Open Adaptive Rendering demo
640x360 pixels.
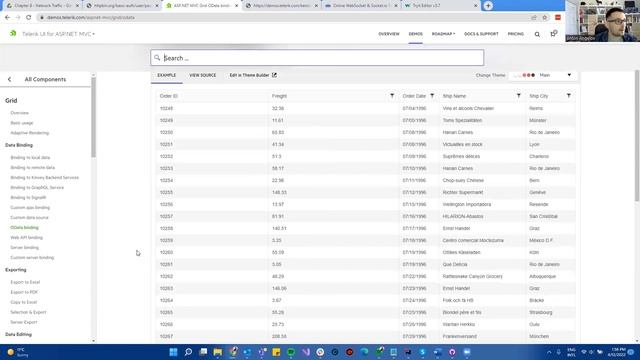click(x=29, y=133)
